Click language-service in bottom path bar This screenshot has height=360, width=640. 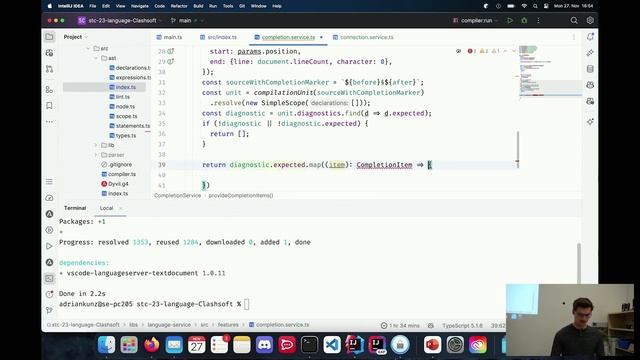pos(169,325)
